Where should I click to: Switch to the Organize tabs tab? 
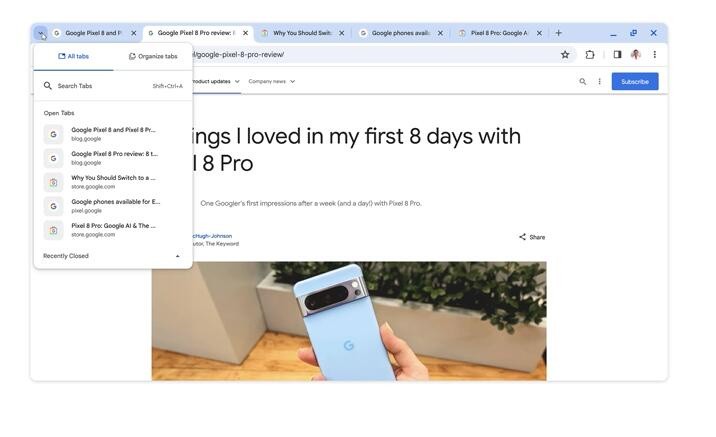coord(153,57)
